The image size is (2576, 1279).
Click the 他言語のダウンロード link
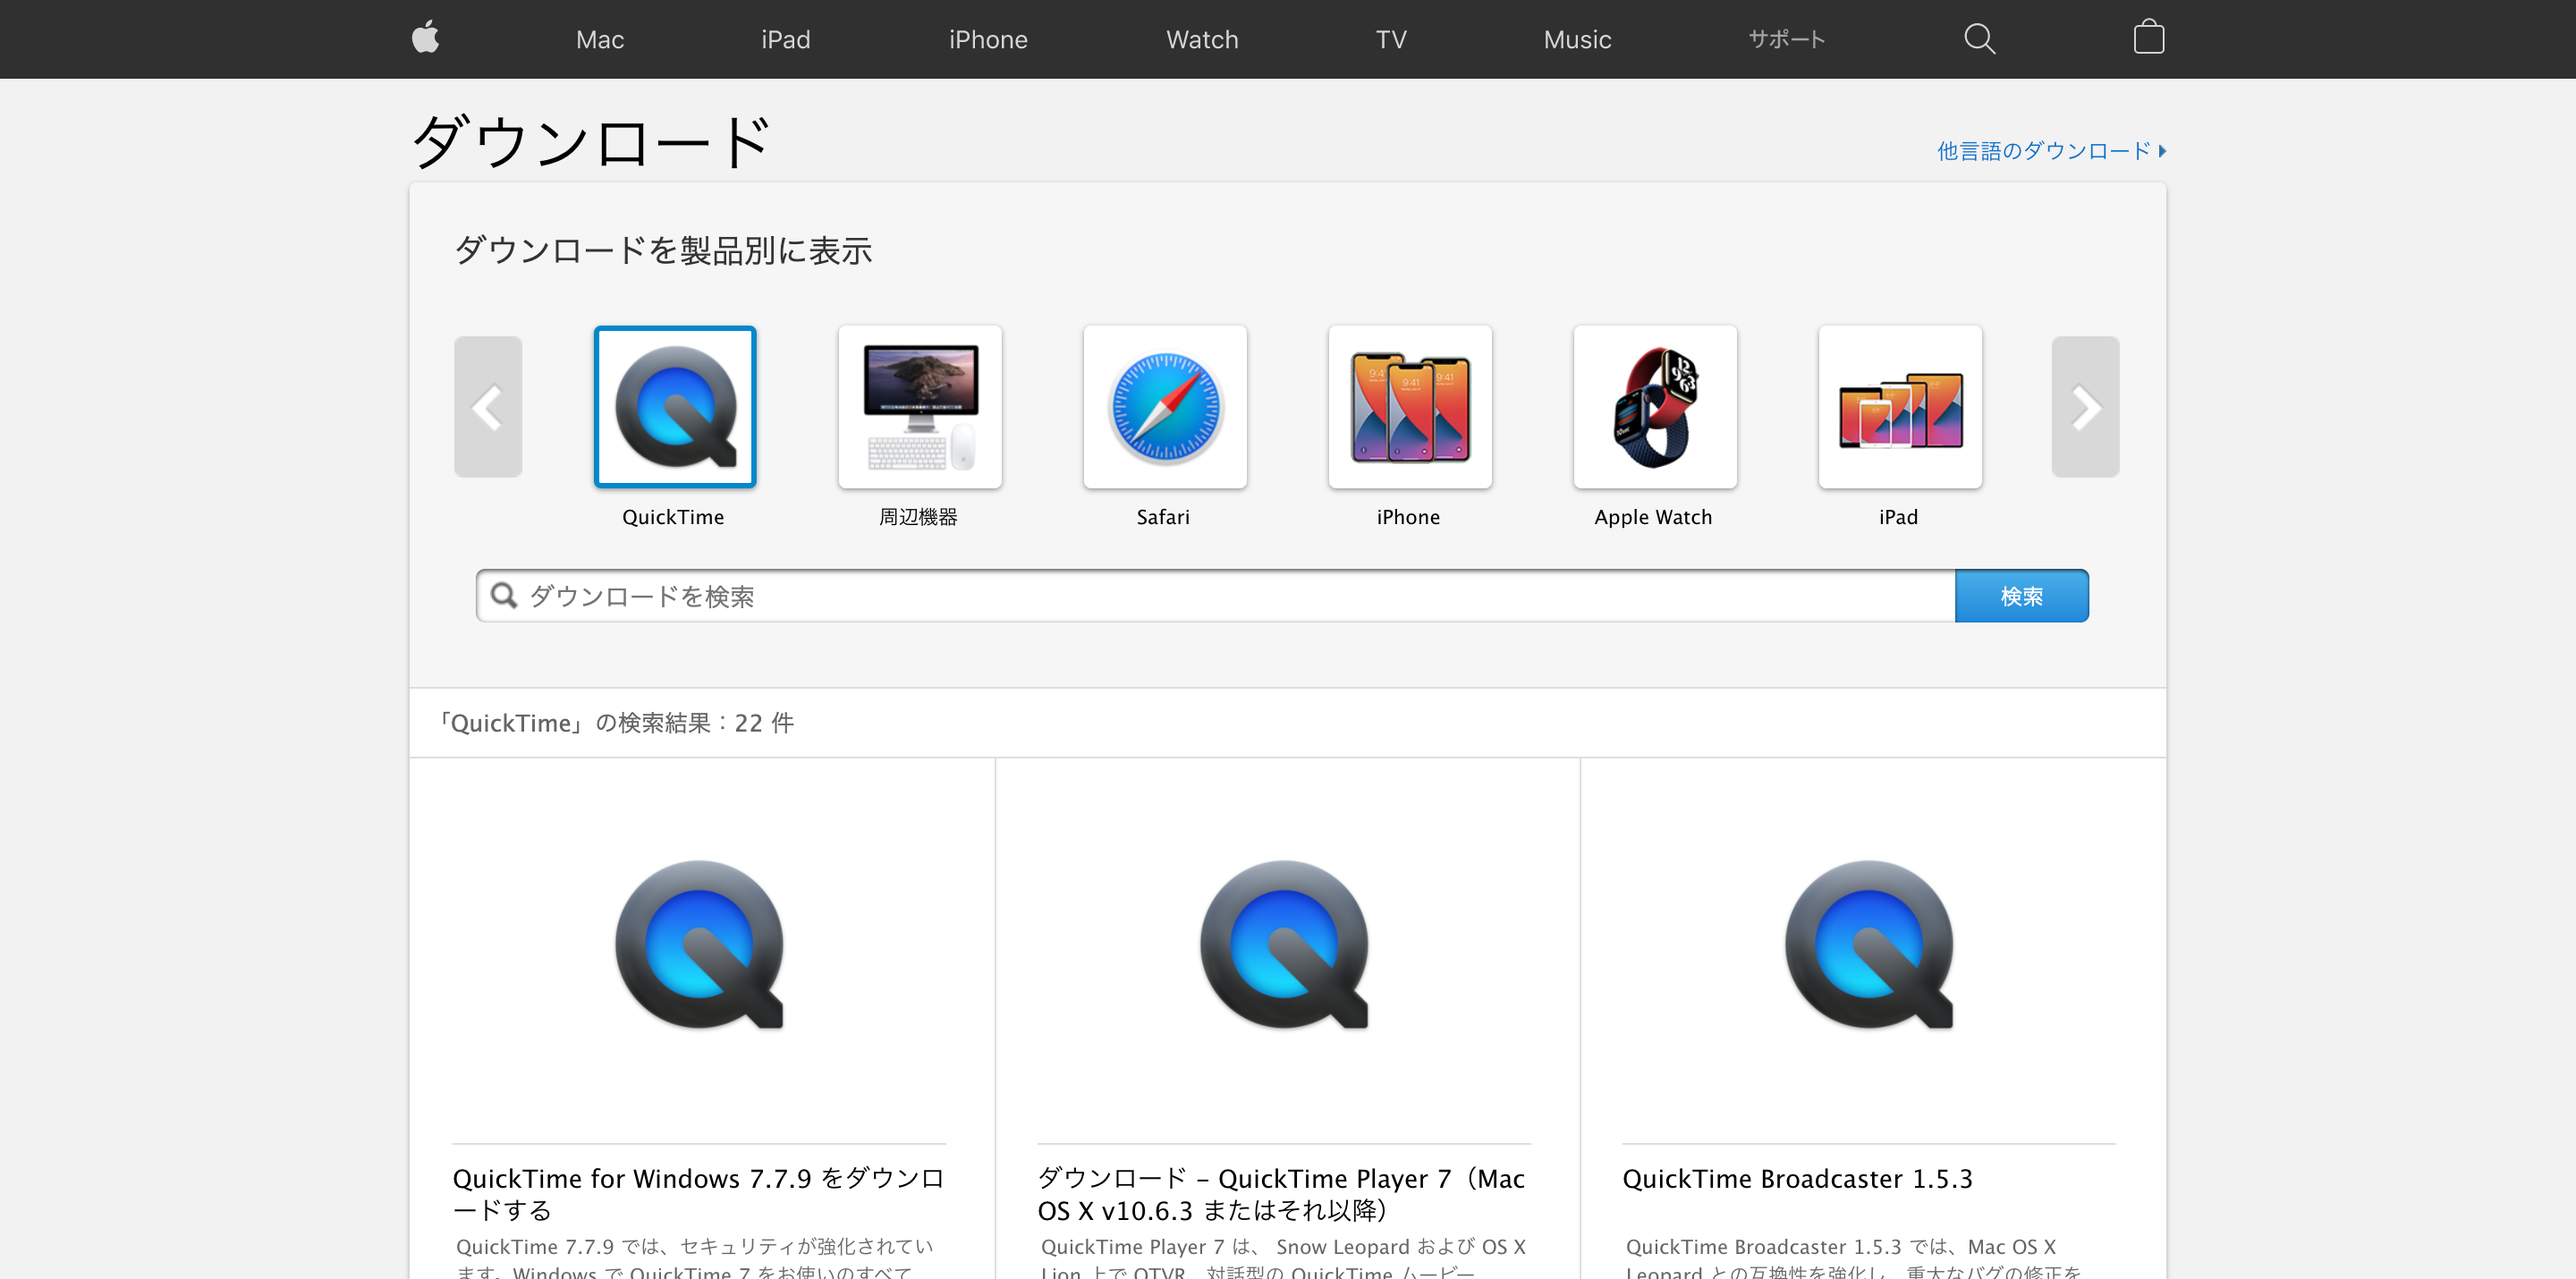(x=2051, y=150)
